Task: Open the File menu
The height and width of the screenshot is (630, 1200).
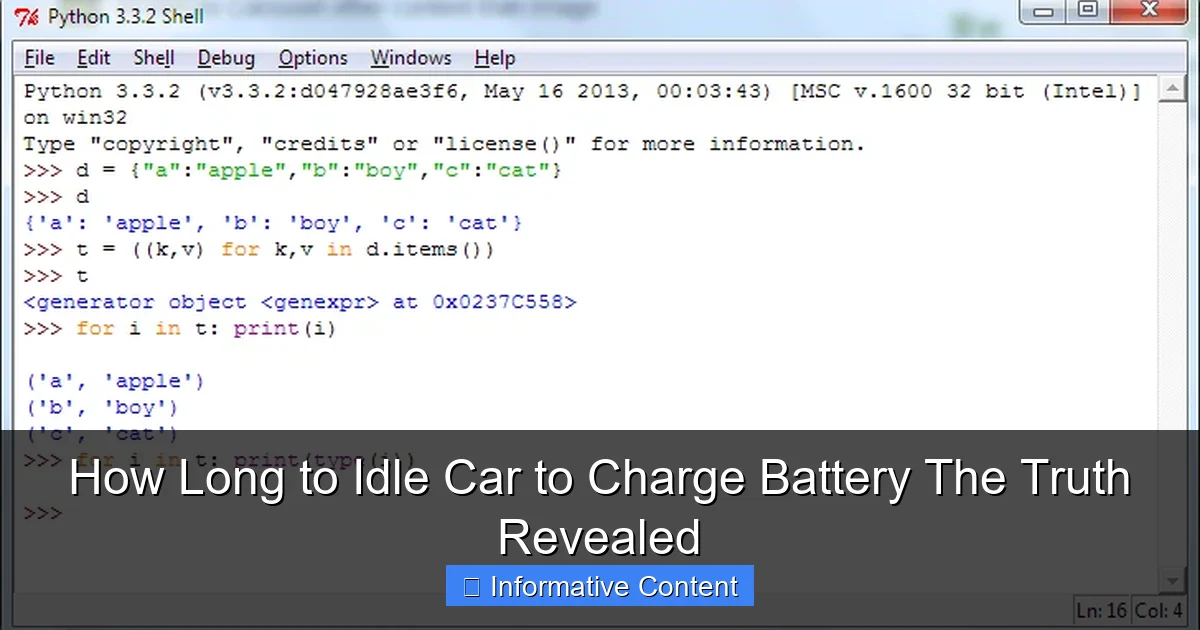Action: click(x=38, y=58)
